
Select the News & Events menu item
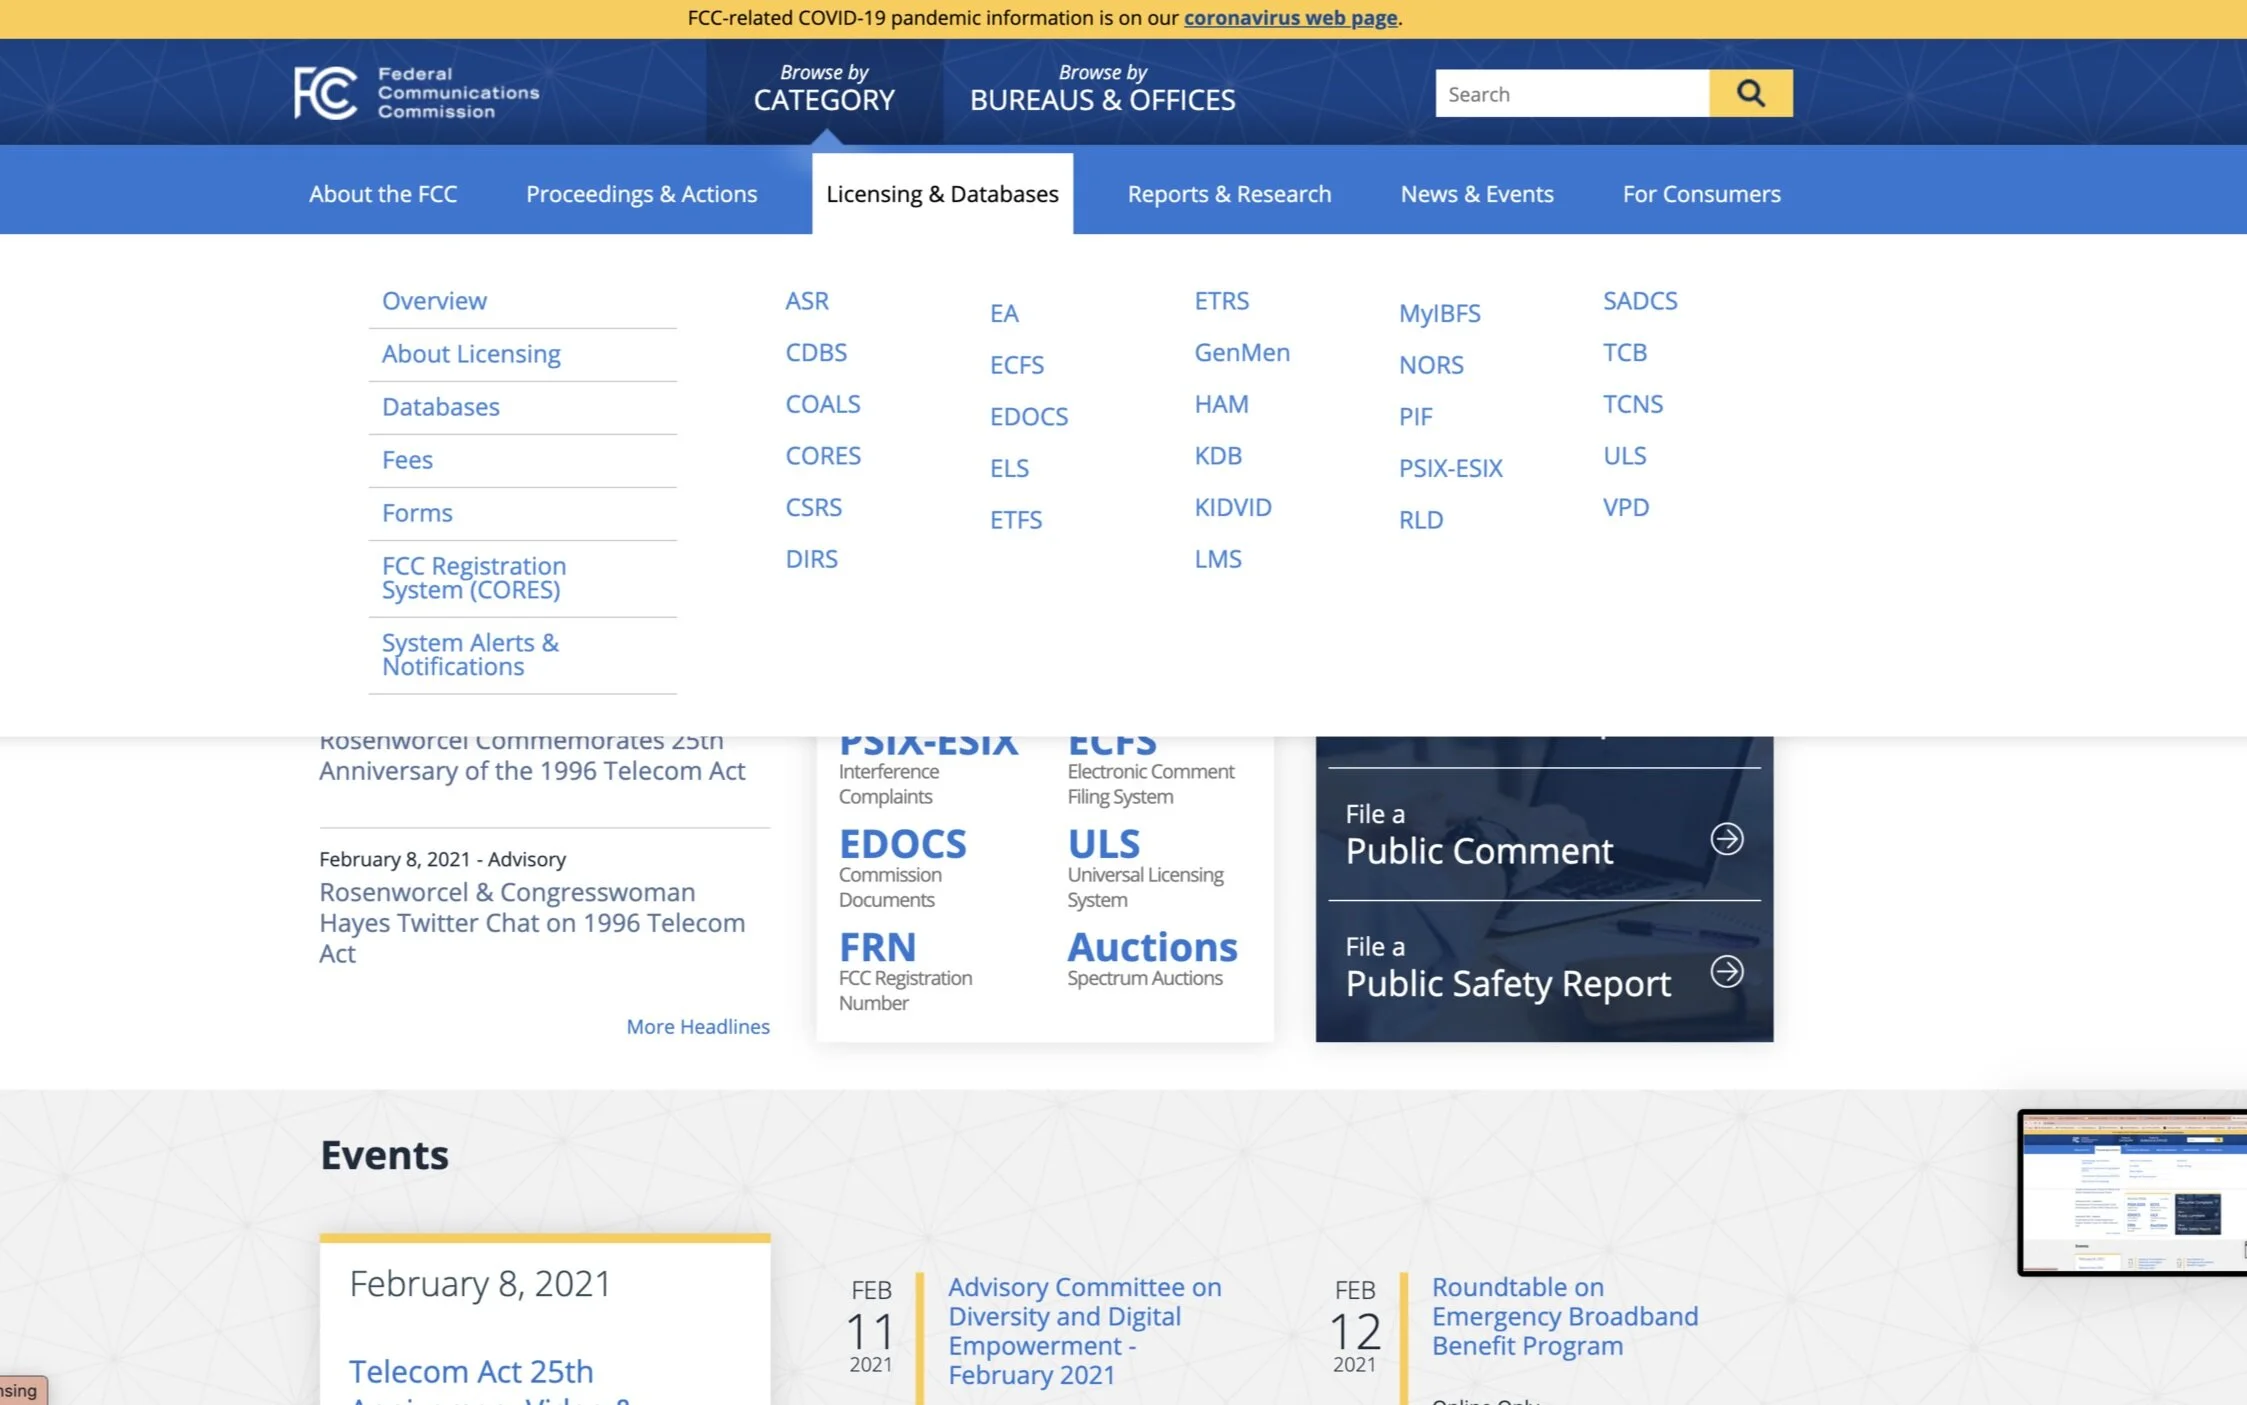click(1476, 194)
